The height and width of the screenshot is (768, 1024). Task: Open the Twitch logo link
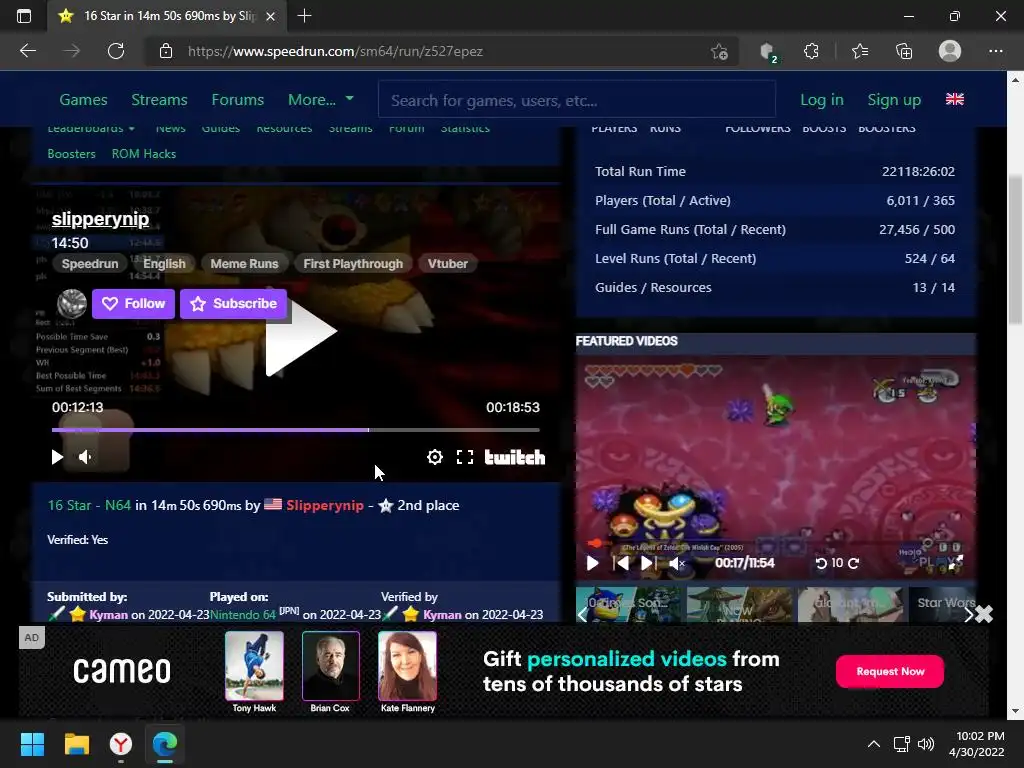(515, 457)
